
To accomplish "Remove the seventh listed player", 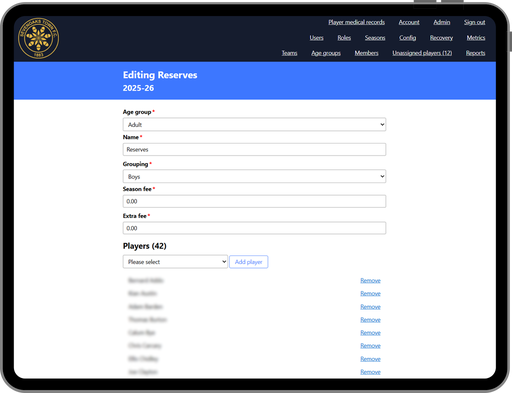I will click(x=370, y=359).
